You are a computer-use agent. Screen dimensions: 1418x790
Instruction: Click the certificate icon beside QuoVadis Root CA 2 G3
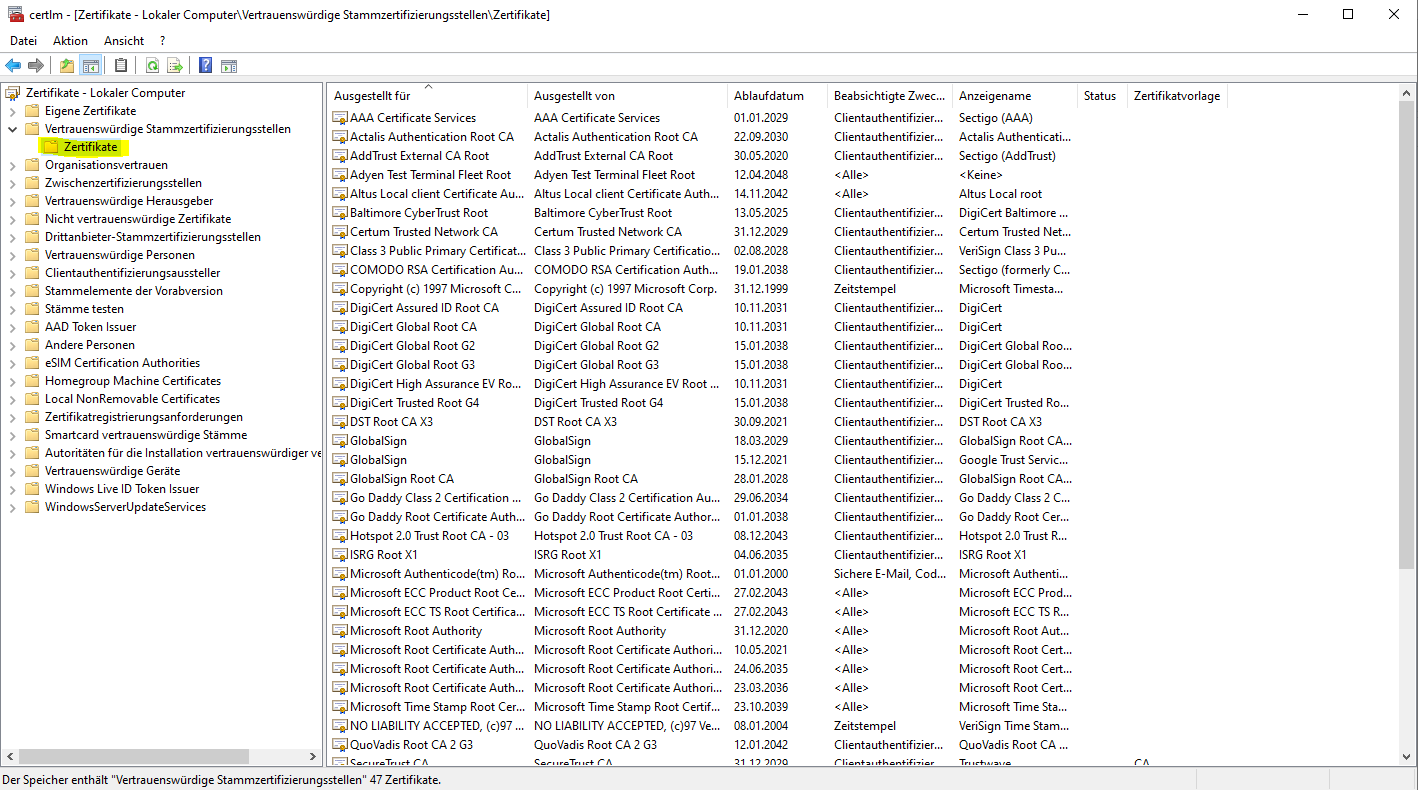(x=340, y=745)
